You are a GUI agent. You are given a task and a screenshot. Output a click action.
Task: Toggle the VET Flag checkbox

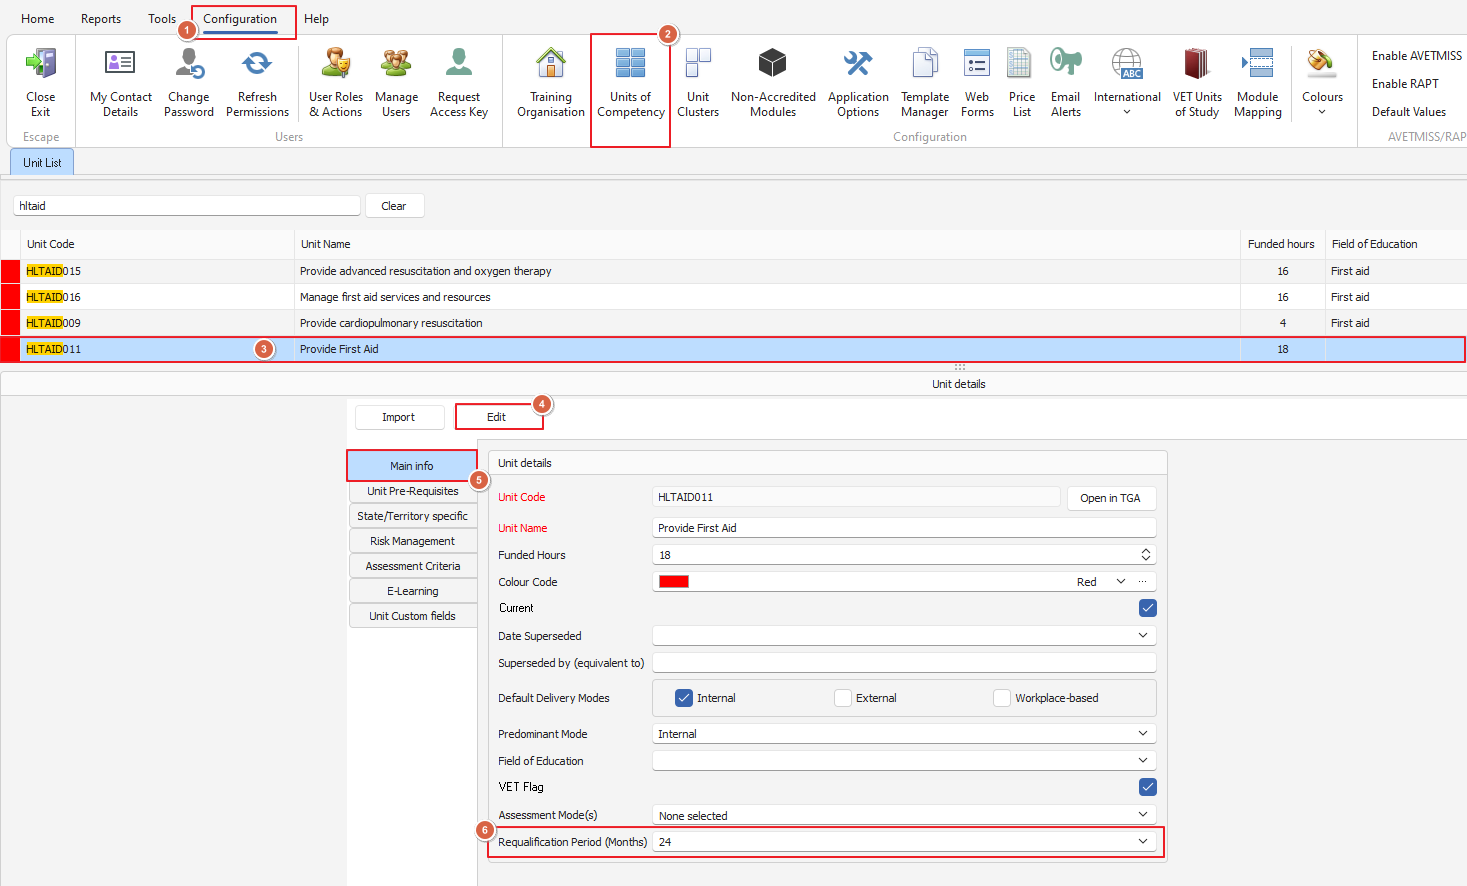pos(1148,787)
